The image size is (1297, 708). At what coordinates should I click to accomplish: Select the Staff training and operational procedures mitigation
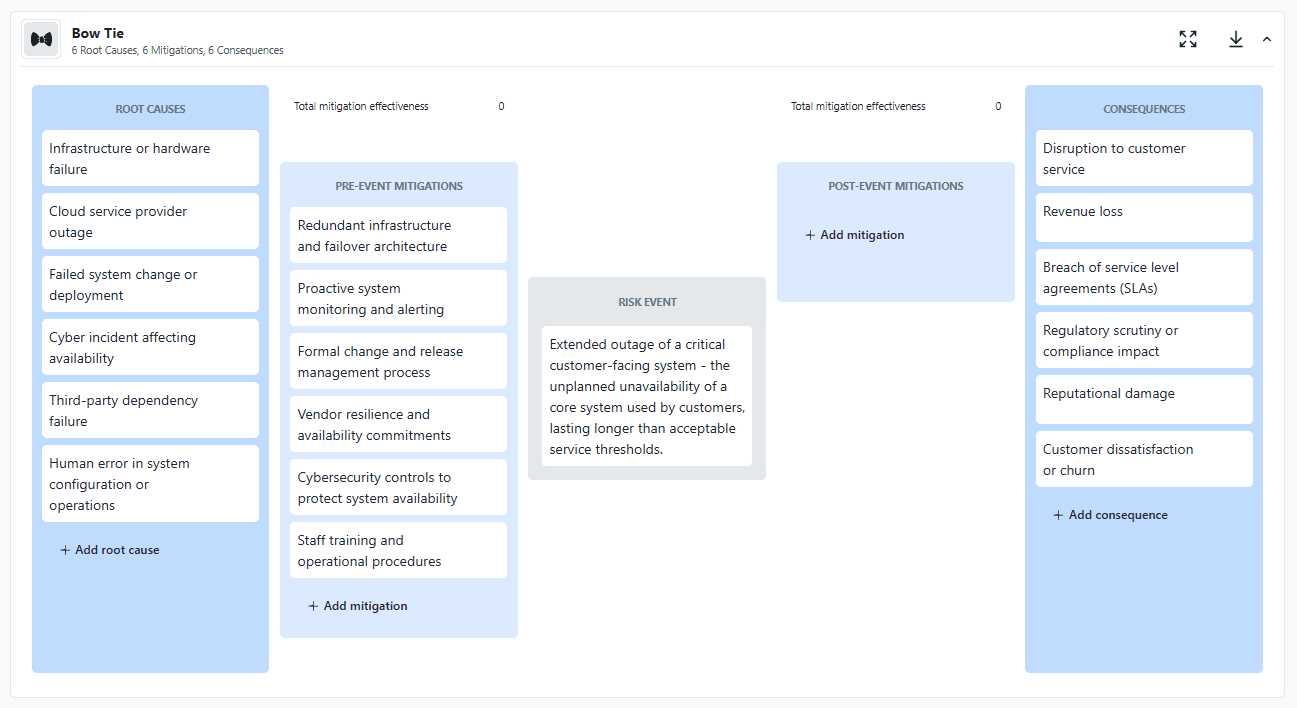tap(398, 550)
